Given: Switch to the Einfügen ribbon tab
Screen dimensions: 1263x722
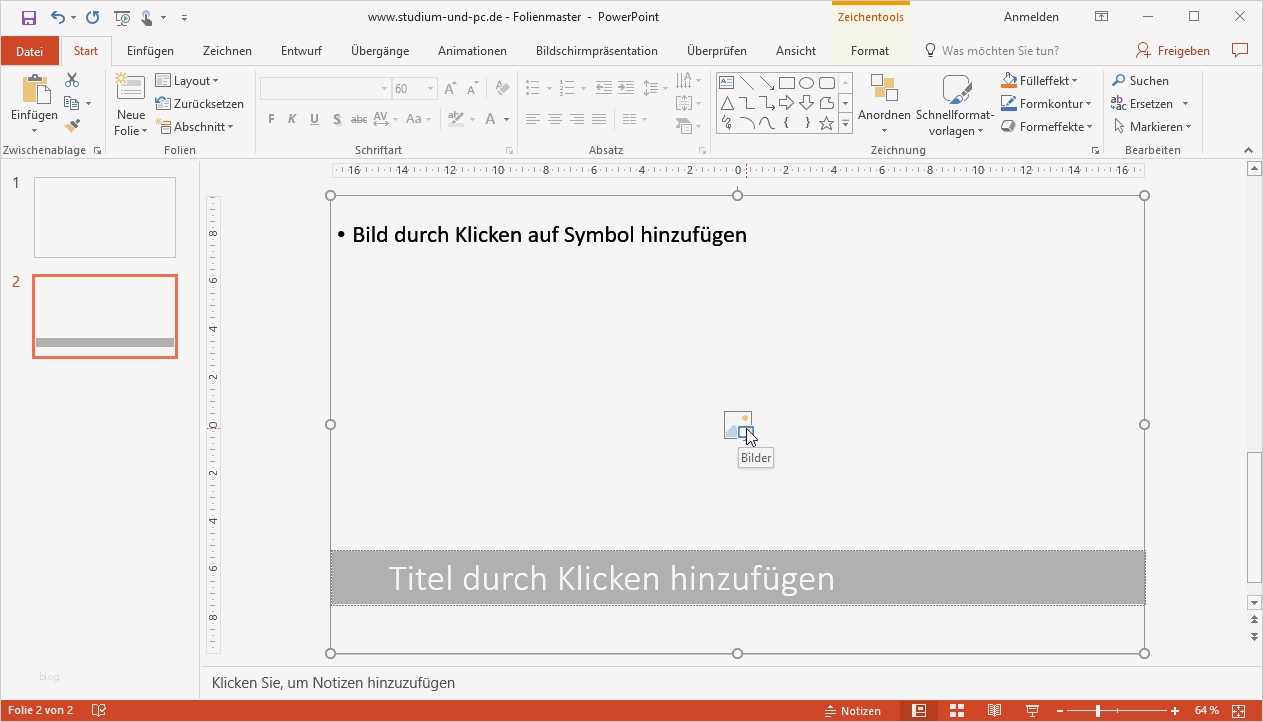Looking at the screenshot, I should 150,50.
